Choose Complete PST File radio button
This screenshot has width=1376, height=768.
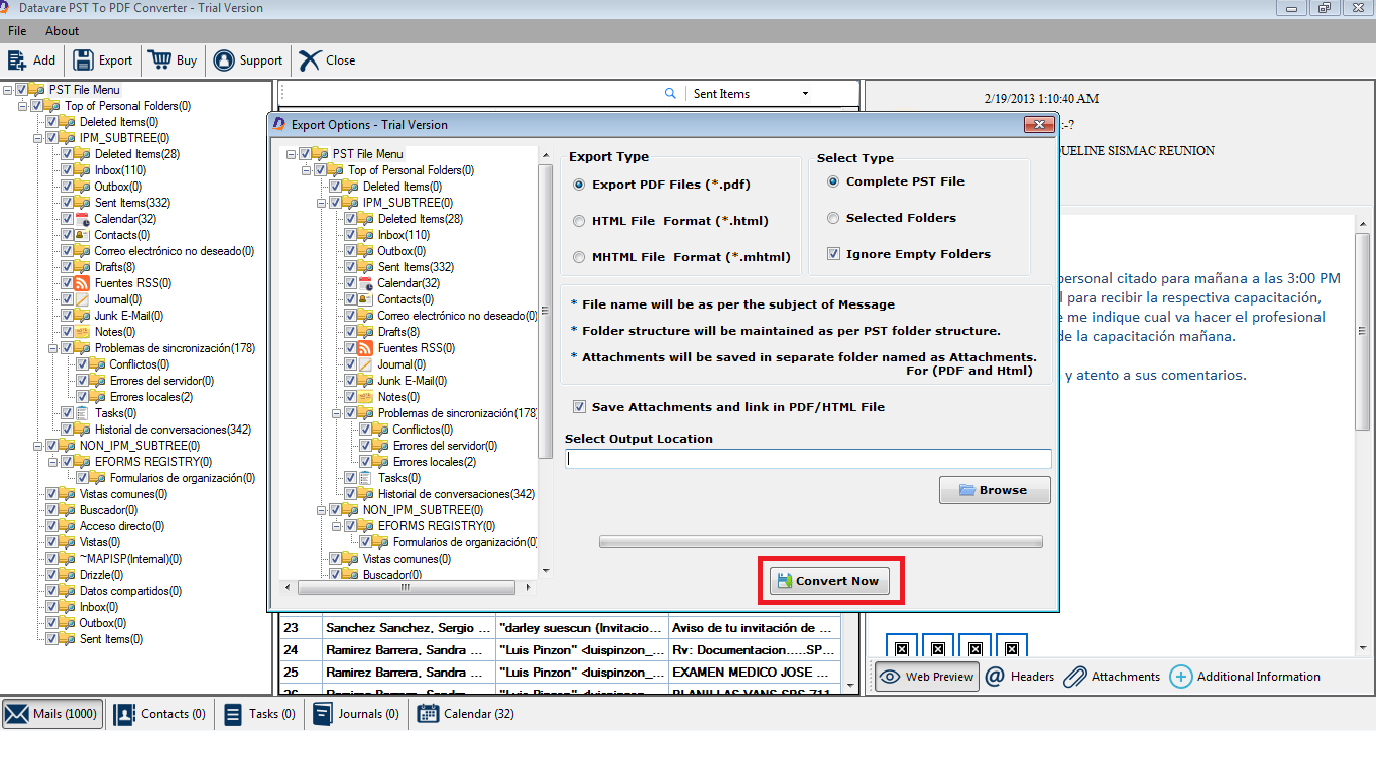point(833,182)
